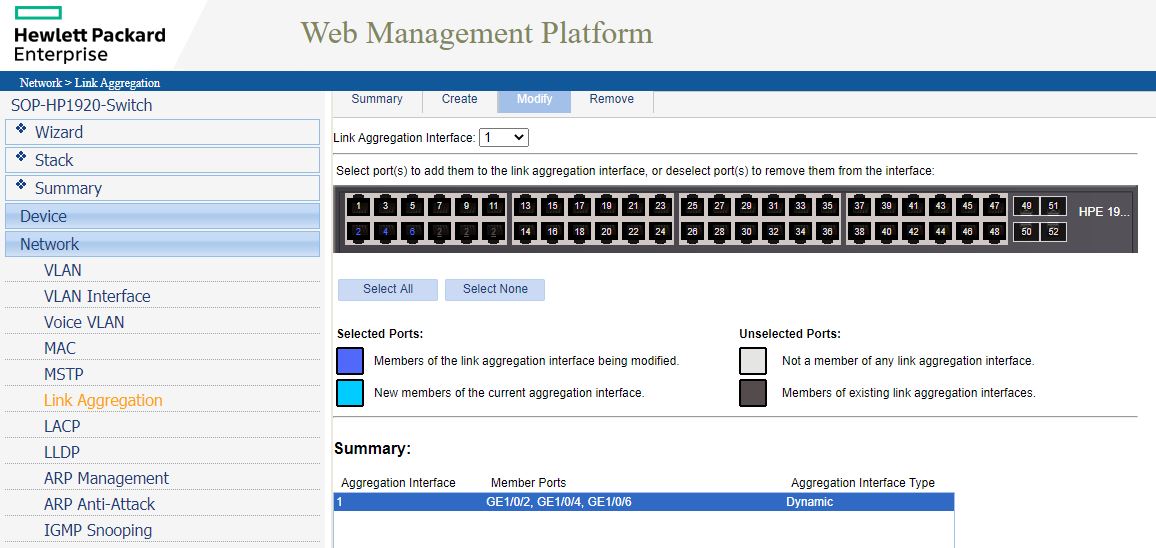The image size is (1156, 548).
Task: Deselect member port 2 on the switch panel
Action: coord(358,232)
